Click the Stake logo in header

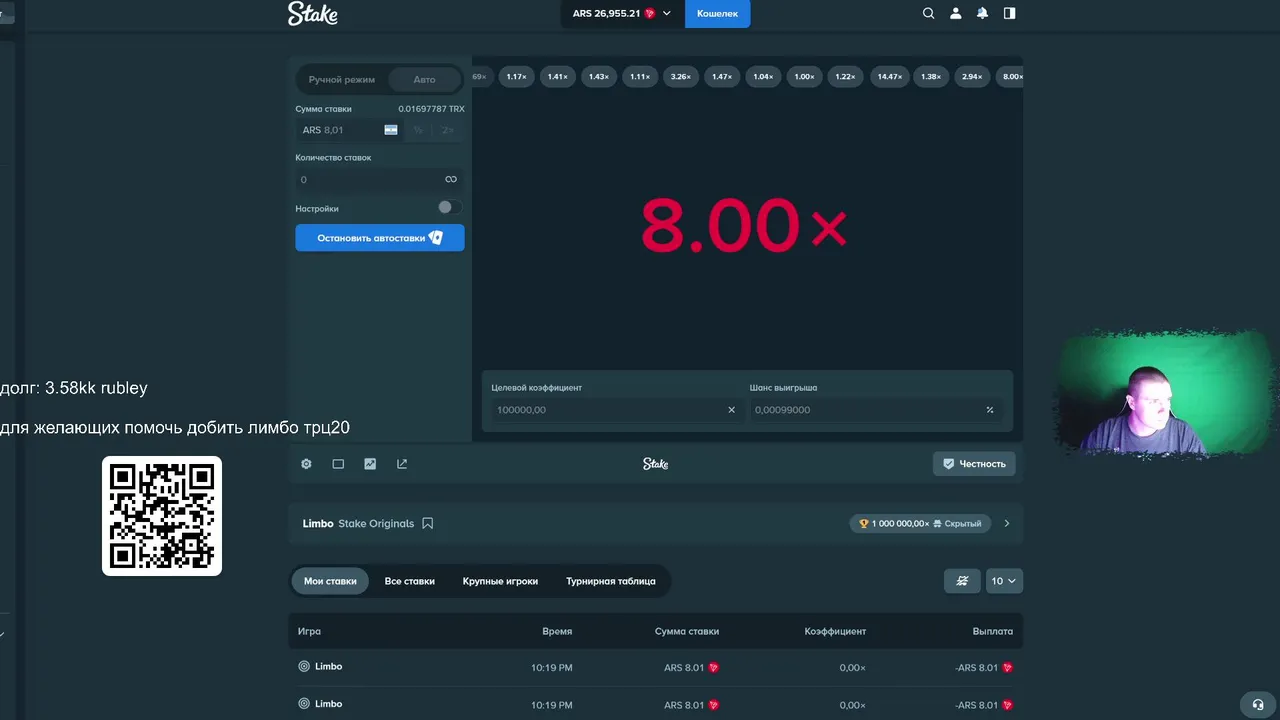point(313,13)
